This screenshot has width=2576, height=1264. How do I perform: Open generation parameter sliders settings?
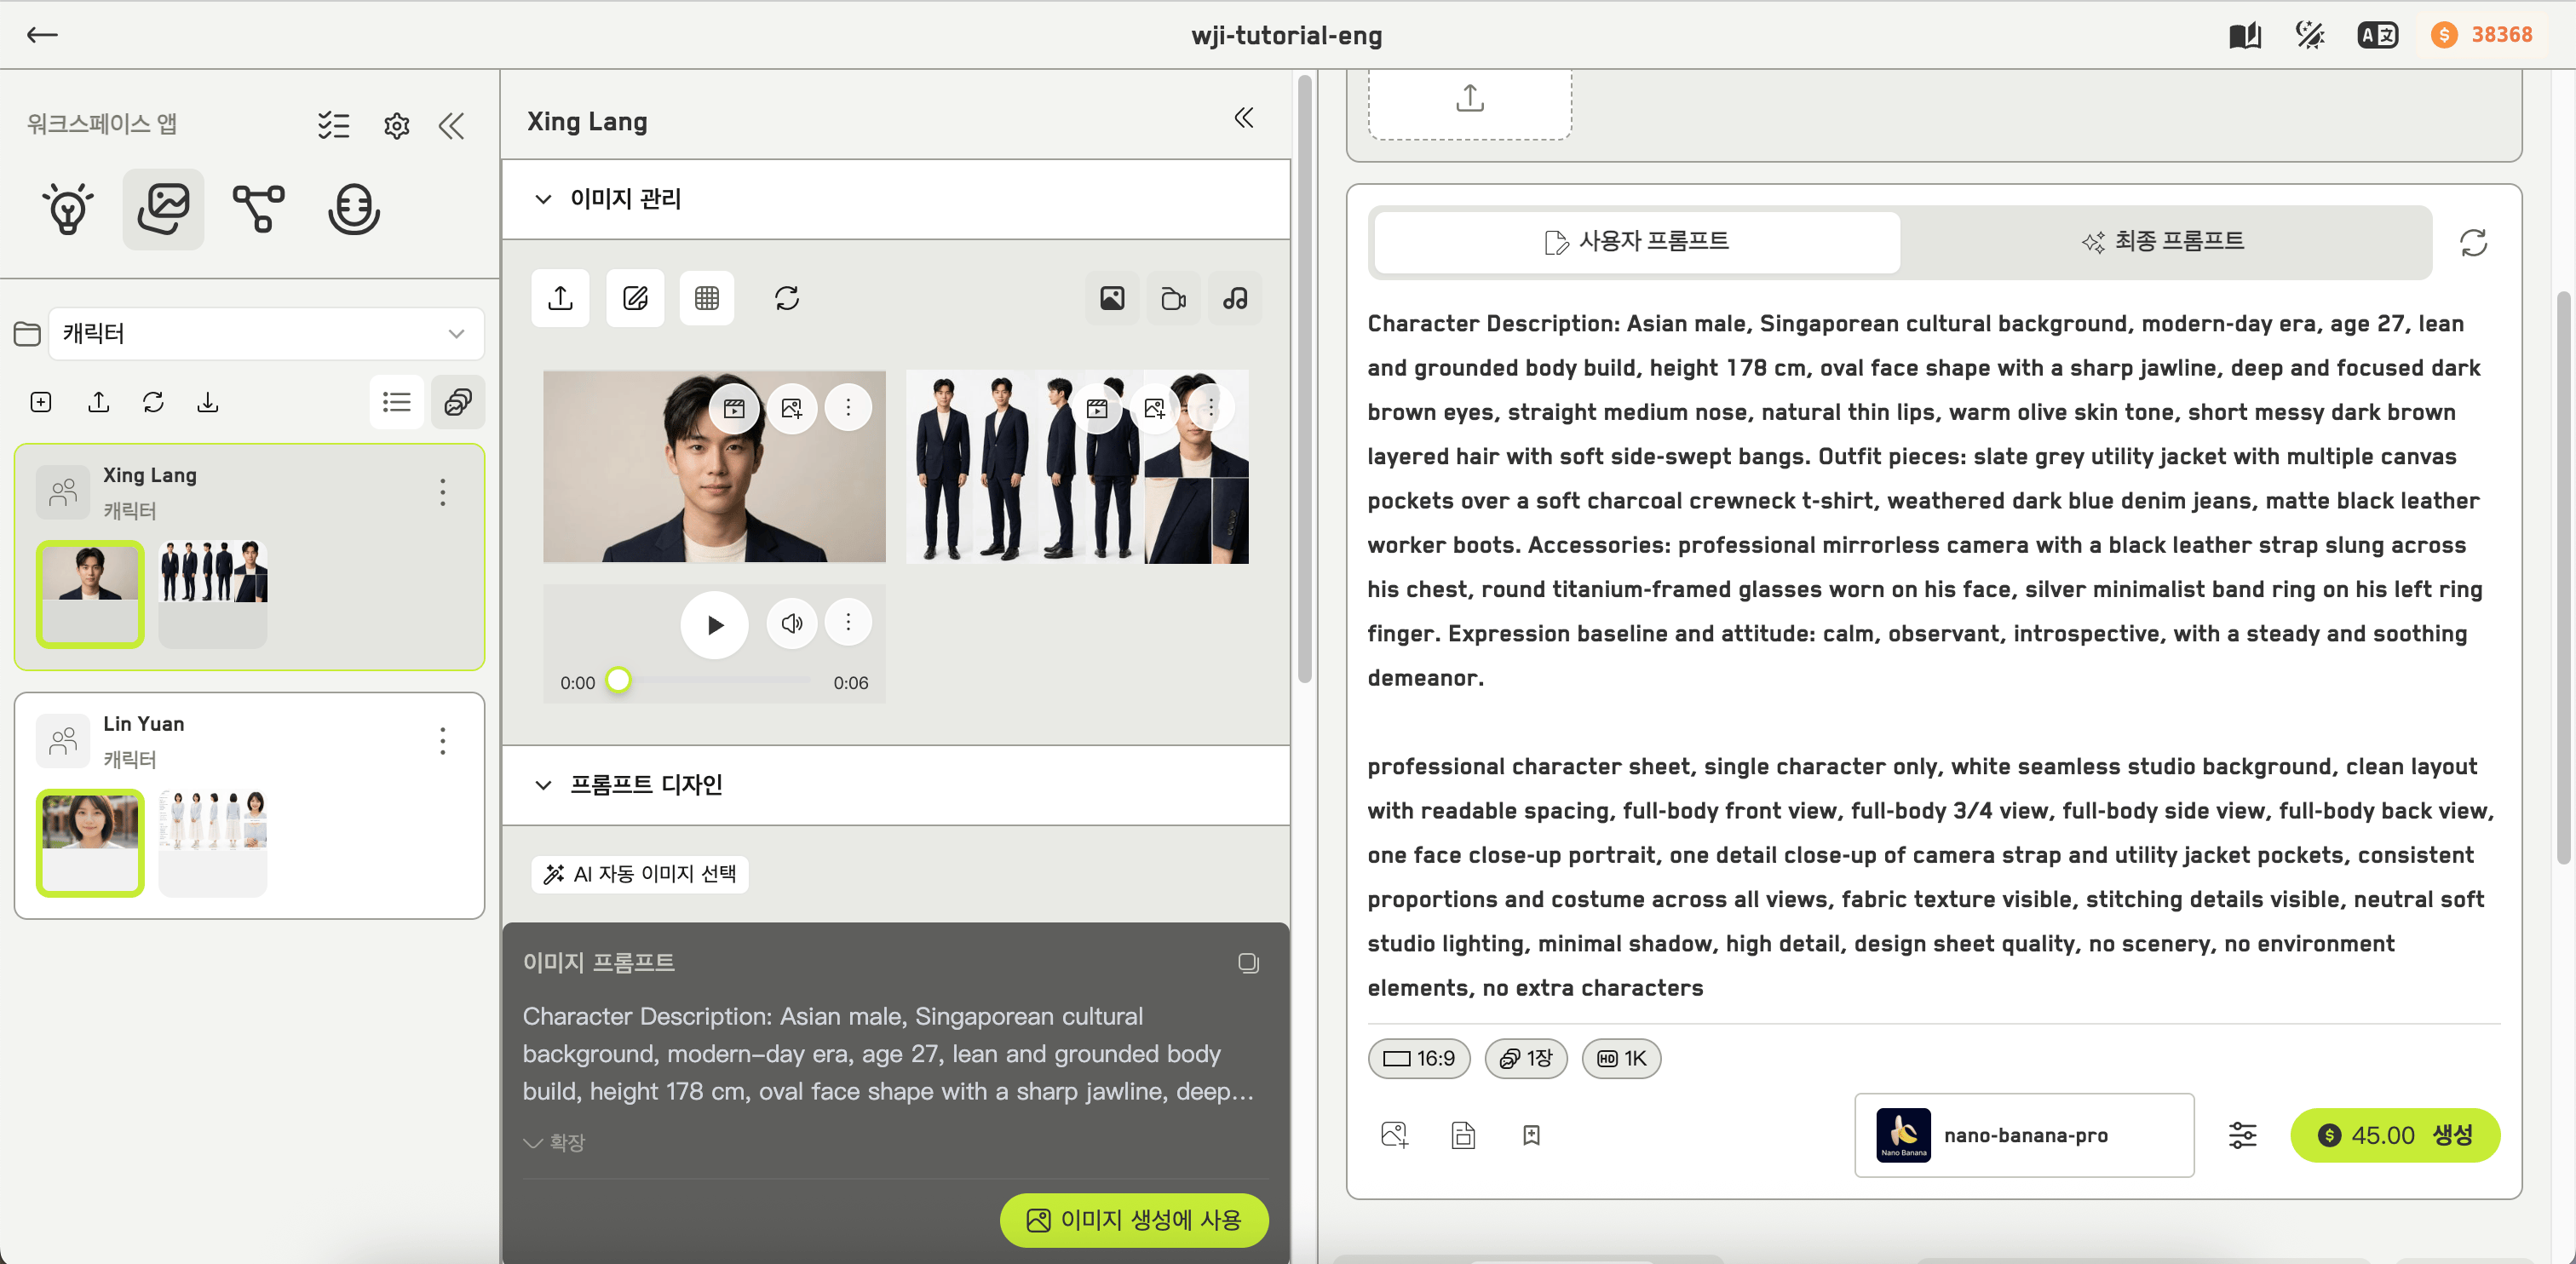coord(2242,1135)
